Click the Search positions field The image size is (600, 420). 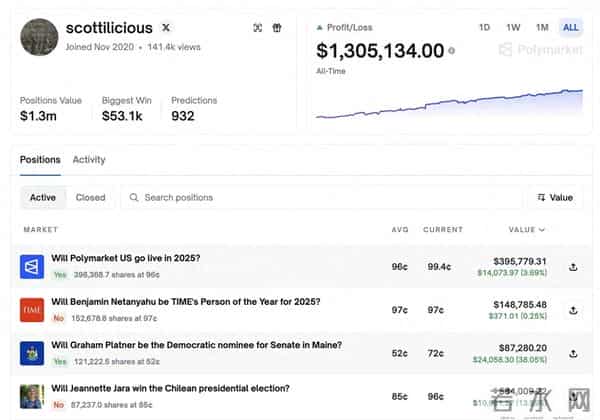click(320, 198)
